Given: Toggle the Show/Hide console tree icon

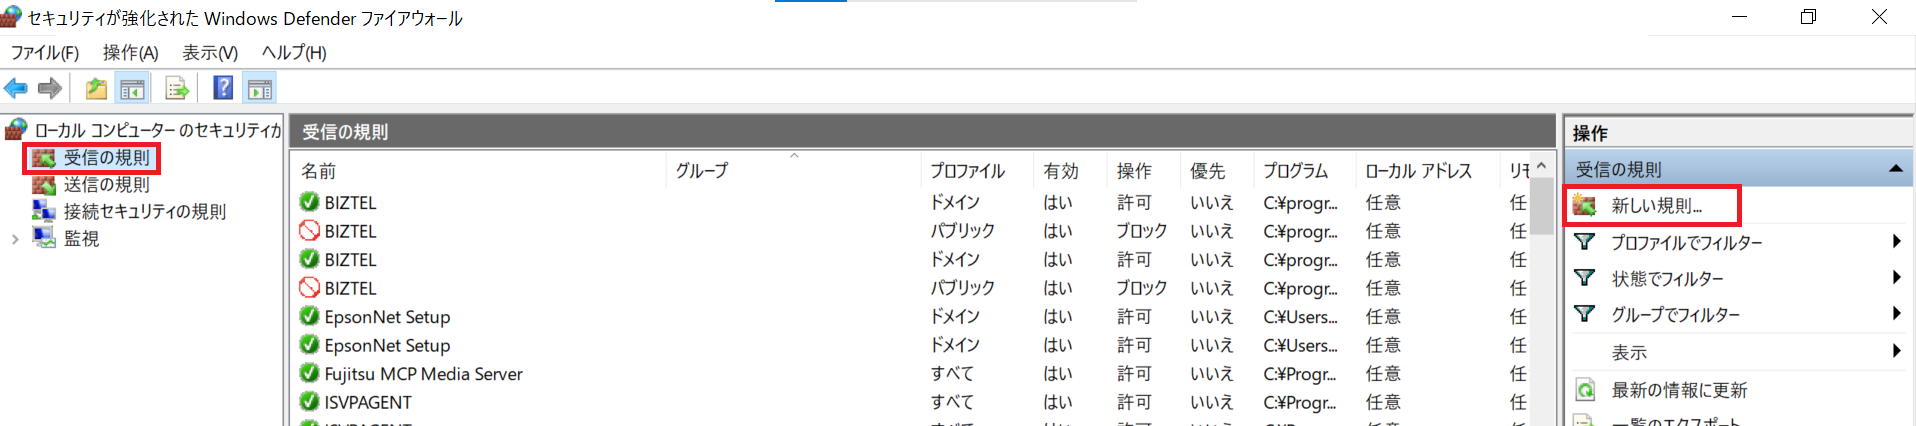Looking at the screenshot, I should pyautogui.click(x=132, y=89).
